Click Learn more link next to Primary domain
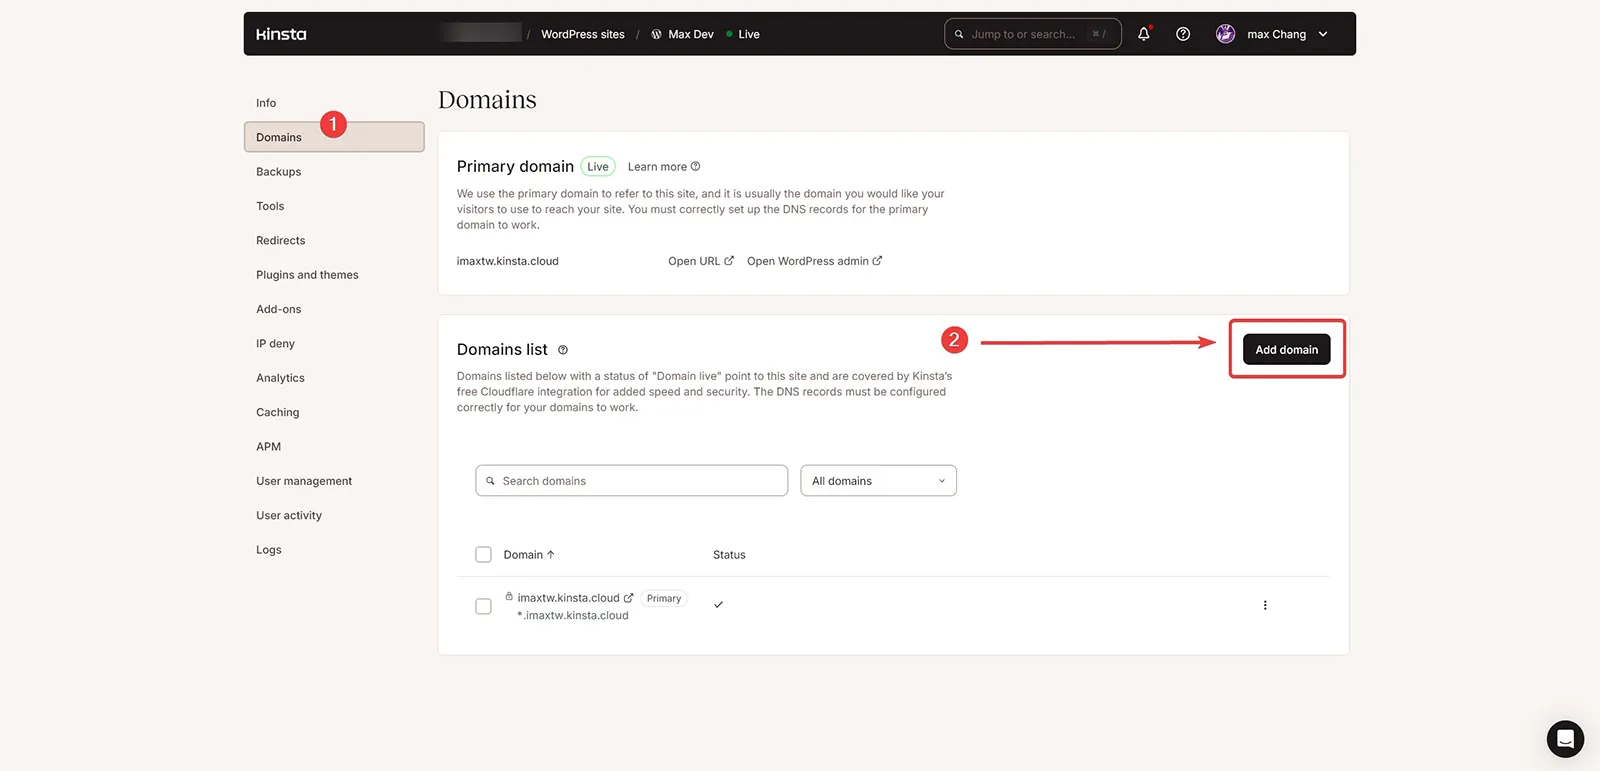 [664, 167]
